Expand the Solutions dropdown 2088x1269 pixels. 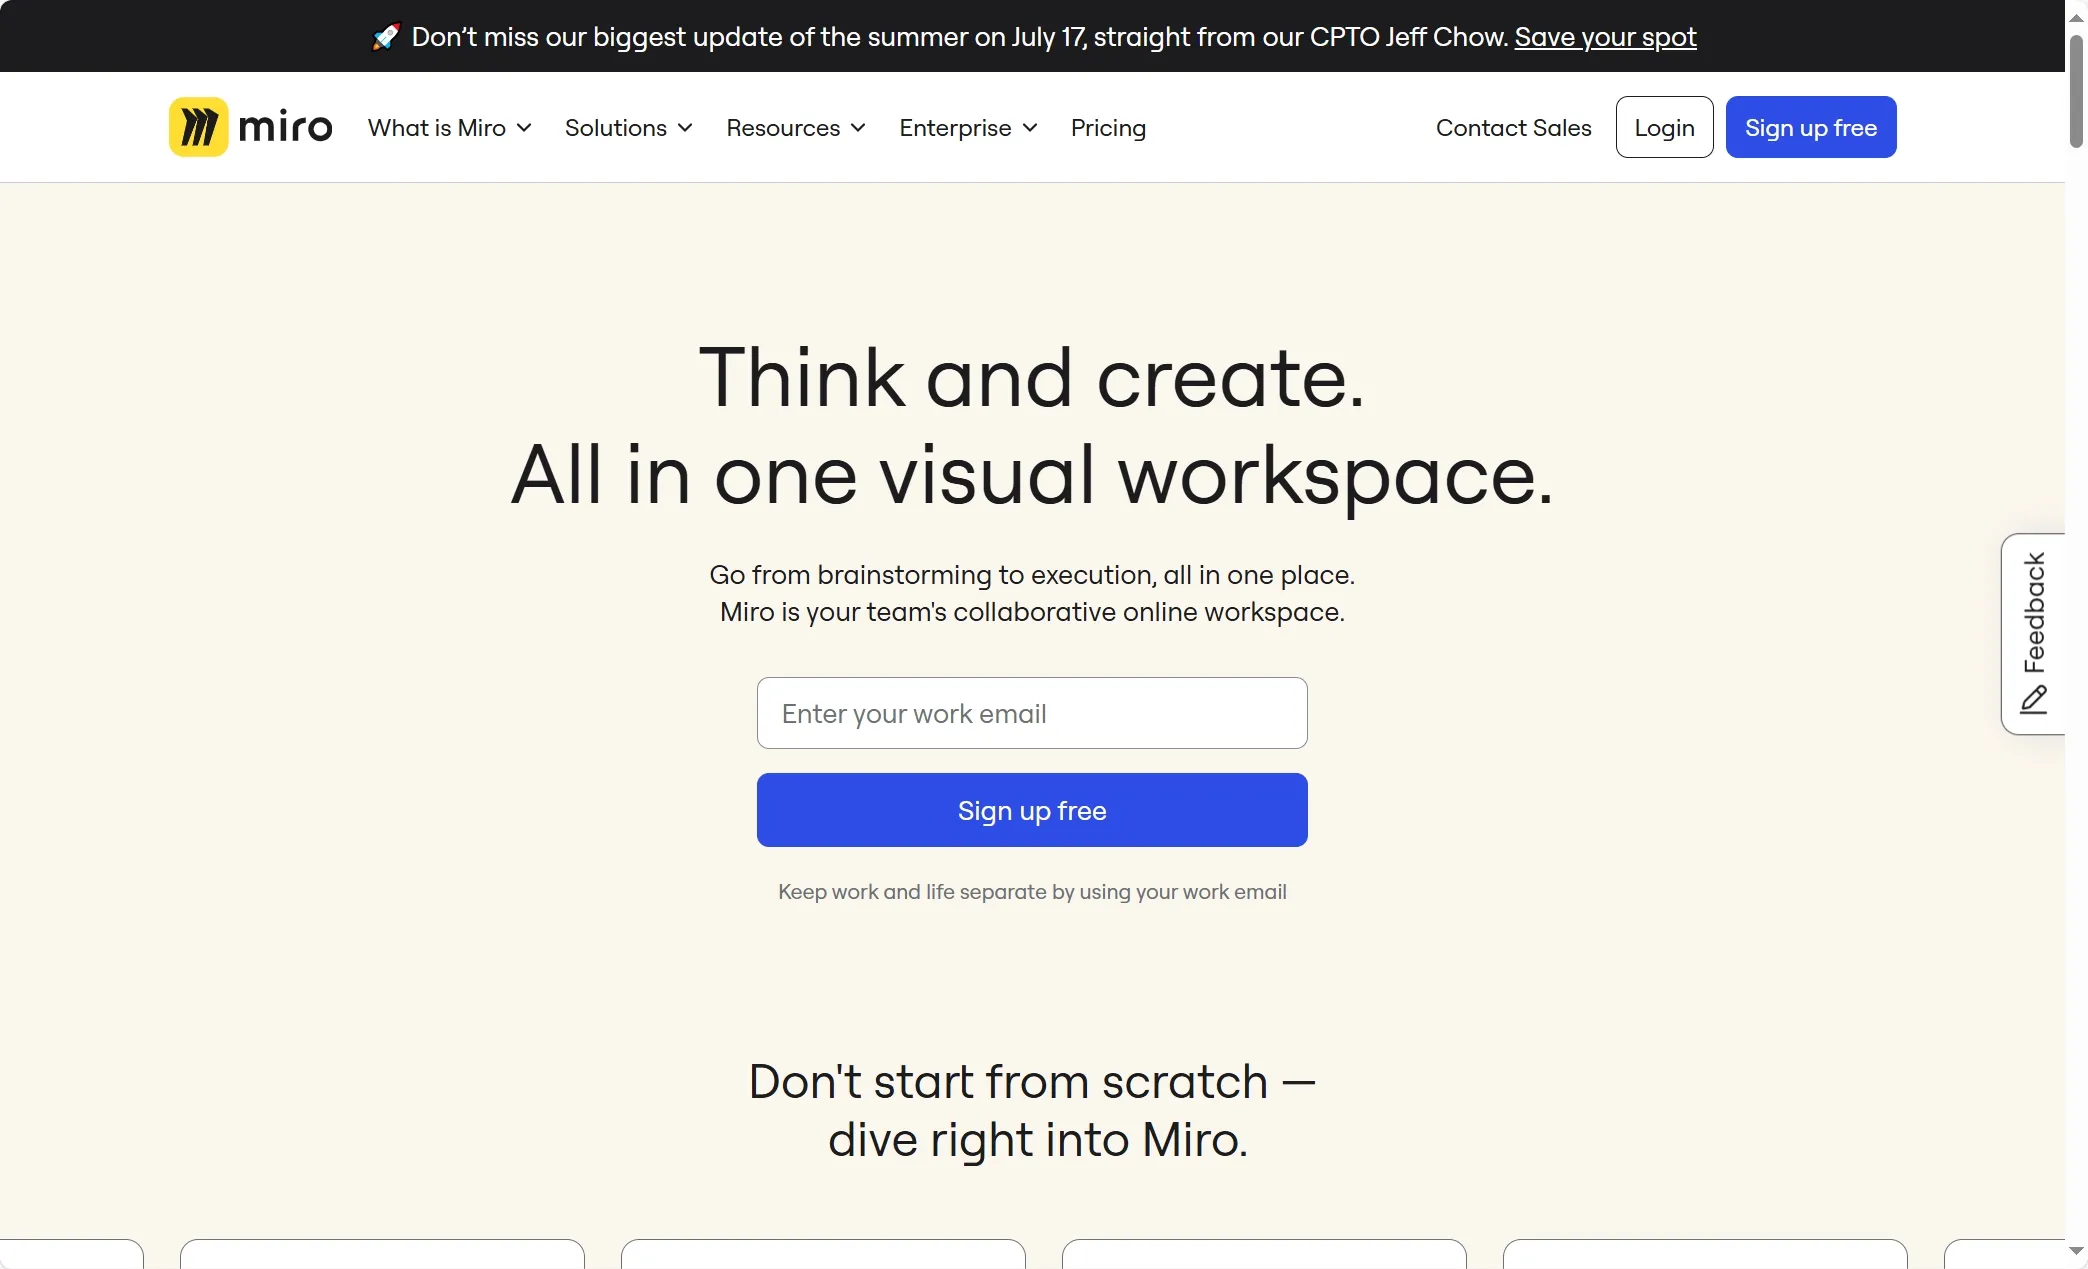click(x=629, y=128)
